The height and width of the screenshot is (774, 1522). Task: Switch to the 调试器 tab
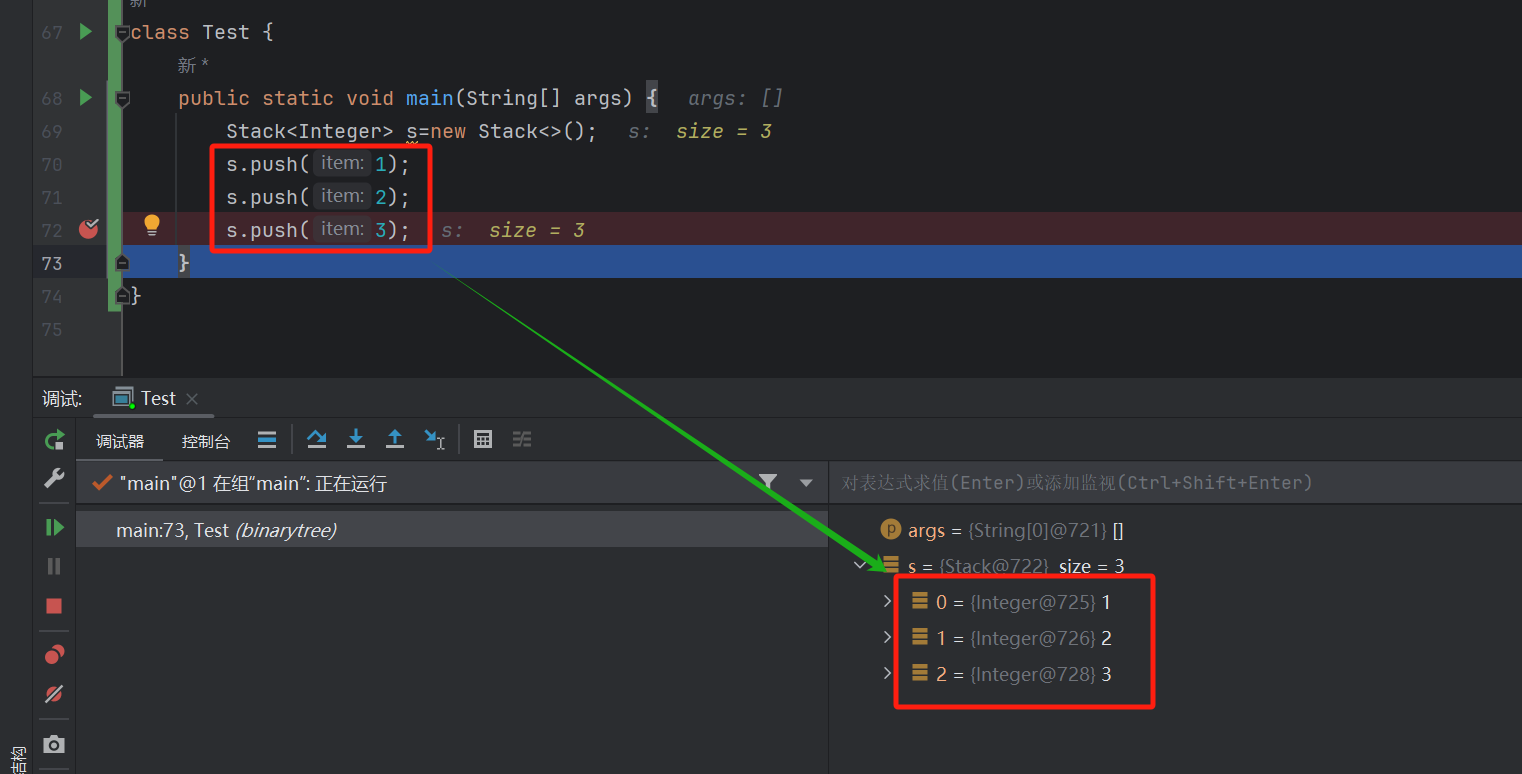click(120, 441)
